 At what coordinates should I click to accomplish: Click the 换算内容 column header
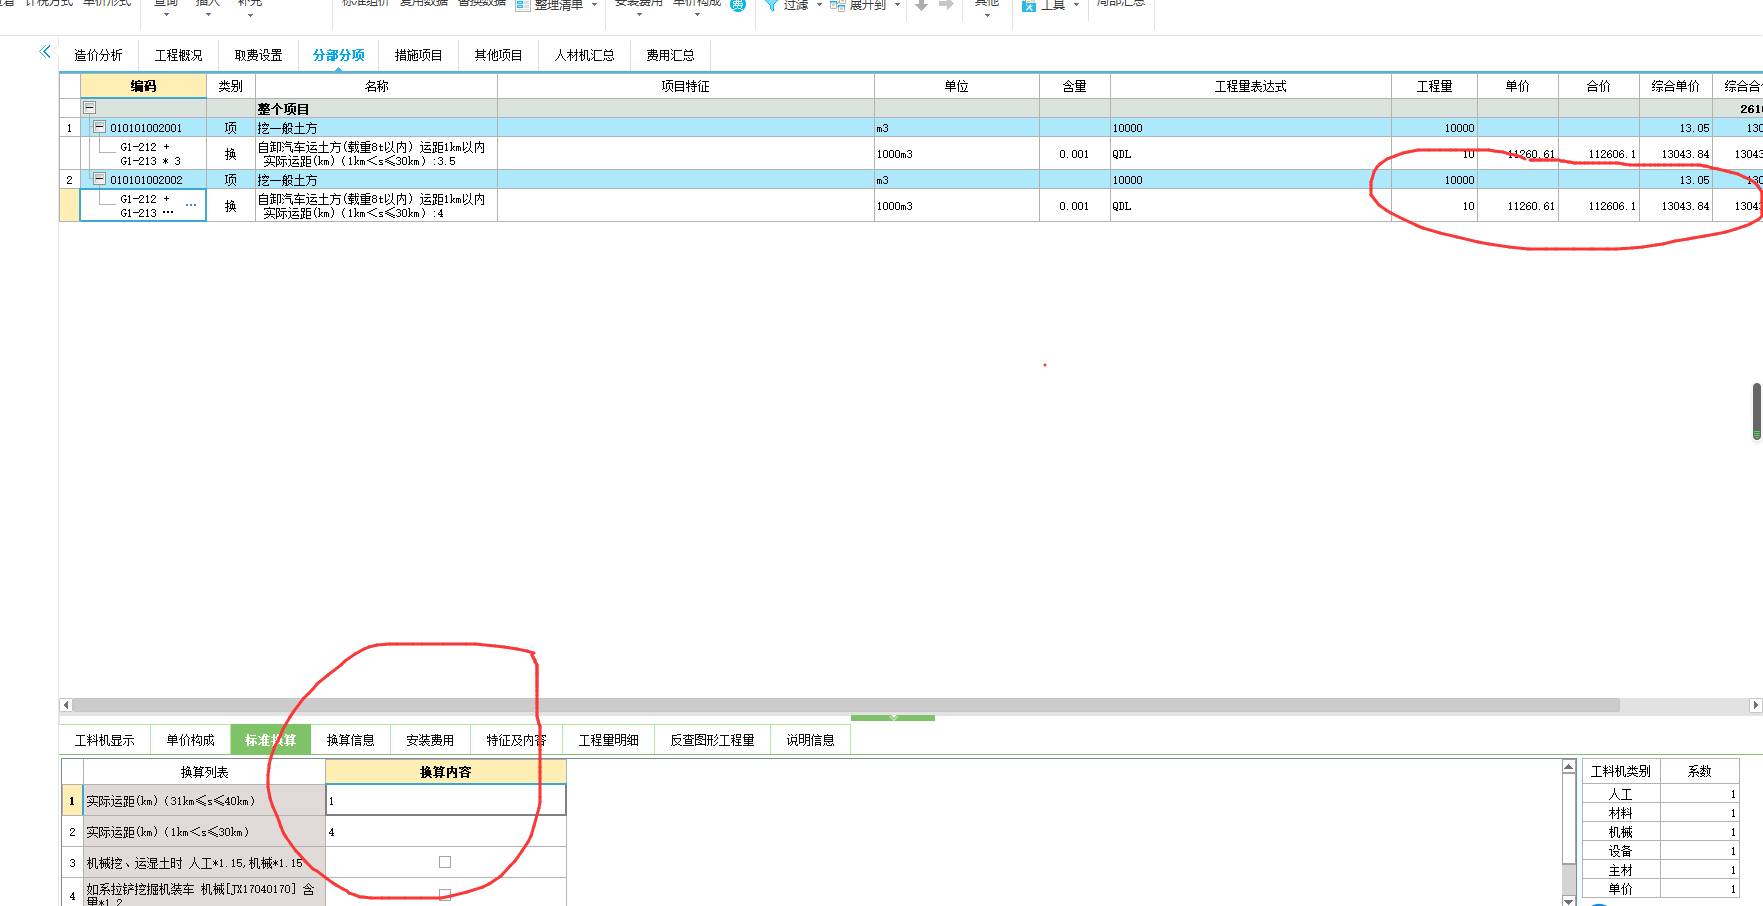pyautogui.click(x=445, y=772)
